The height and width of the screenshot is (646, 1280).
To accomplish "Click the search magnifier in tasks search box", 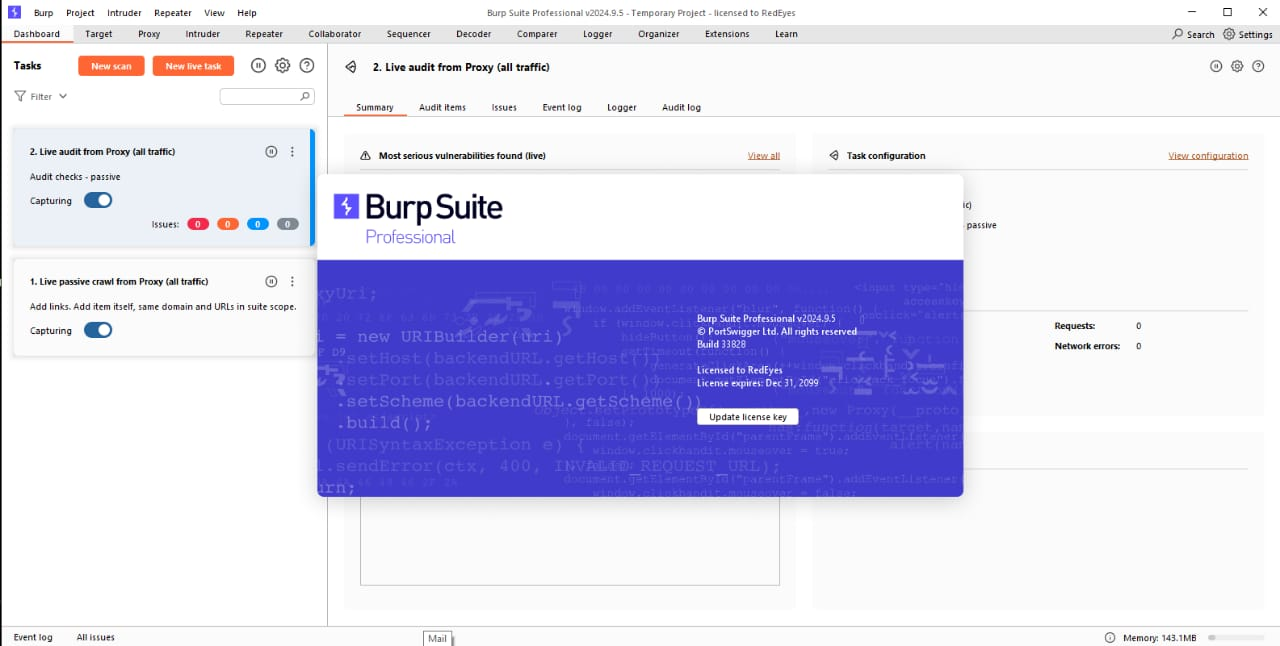I will click(305, 97).
